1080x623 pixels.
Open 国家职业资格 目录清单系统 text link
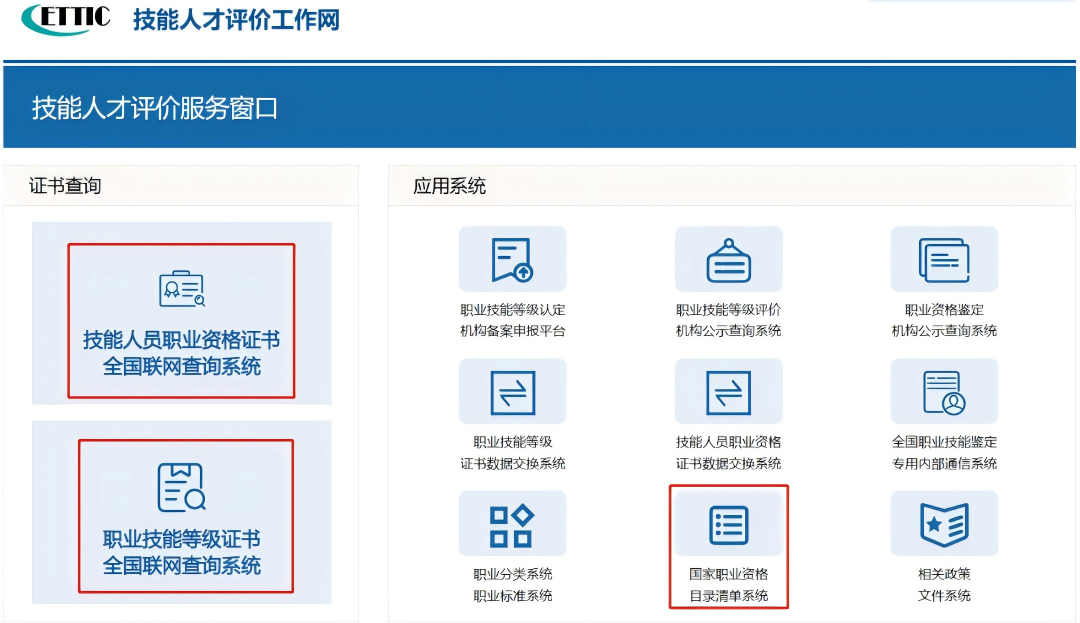coord(728,584)
